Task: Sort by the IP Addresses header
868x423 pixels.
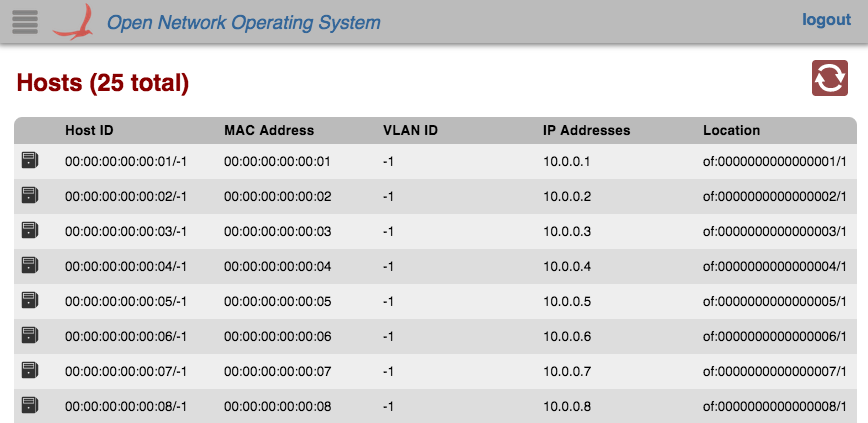Action: (x=586, y=130)
